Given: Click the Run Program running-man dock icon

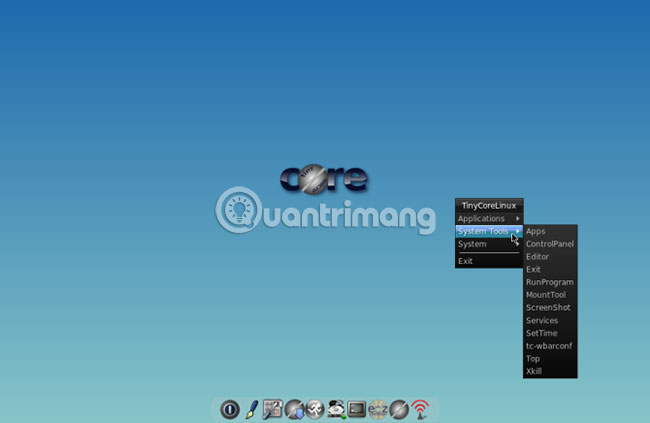Looking at the screenshot, I should point(315,409).
